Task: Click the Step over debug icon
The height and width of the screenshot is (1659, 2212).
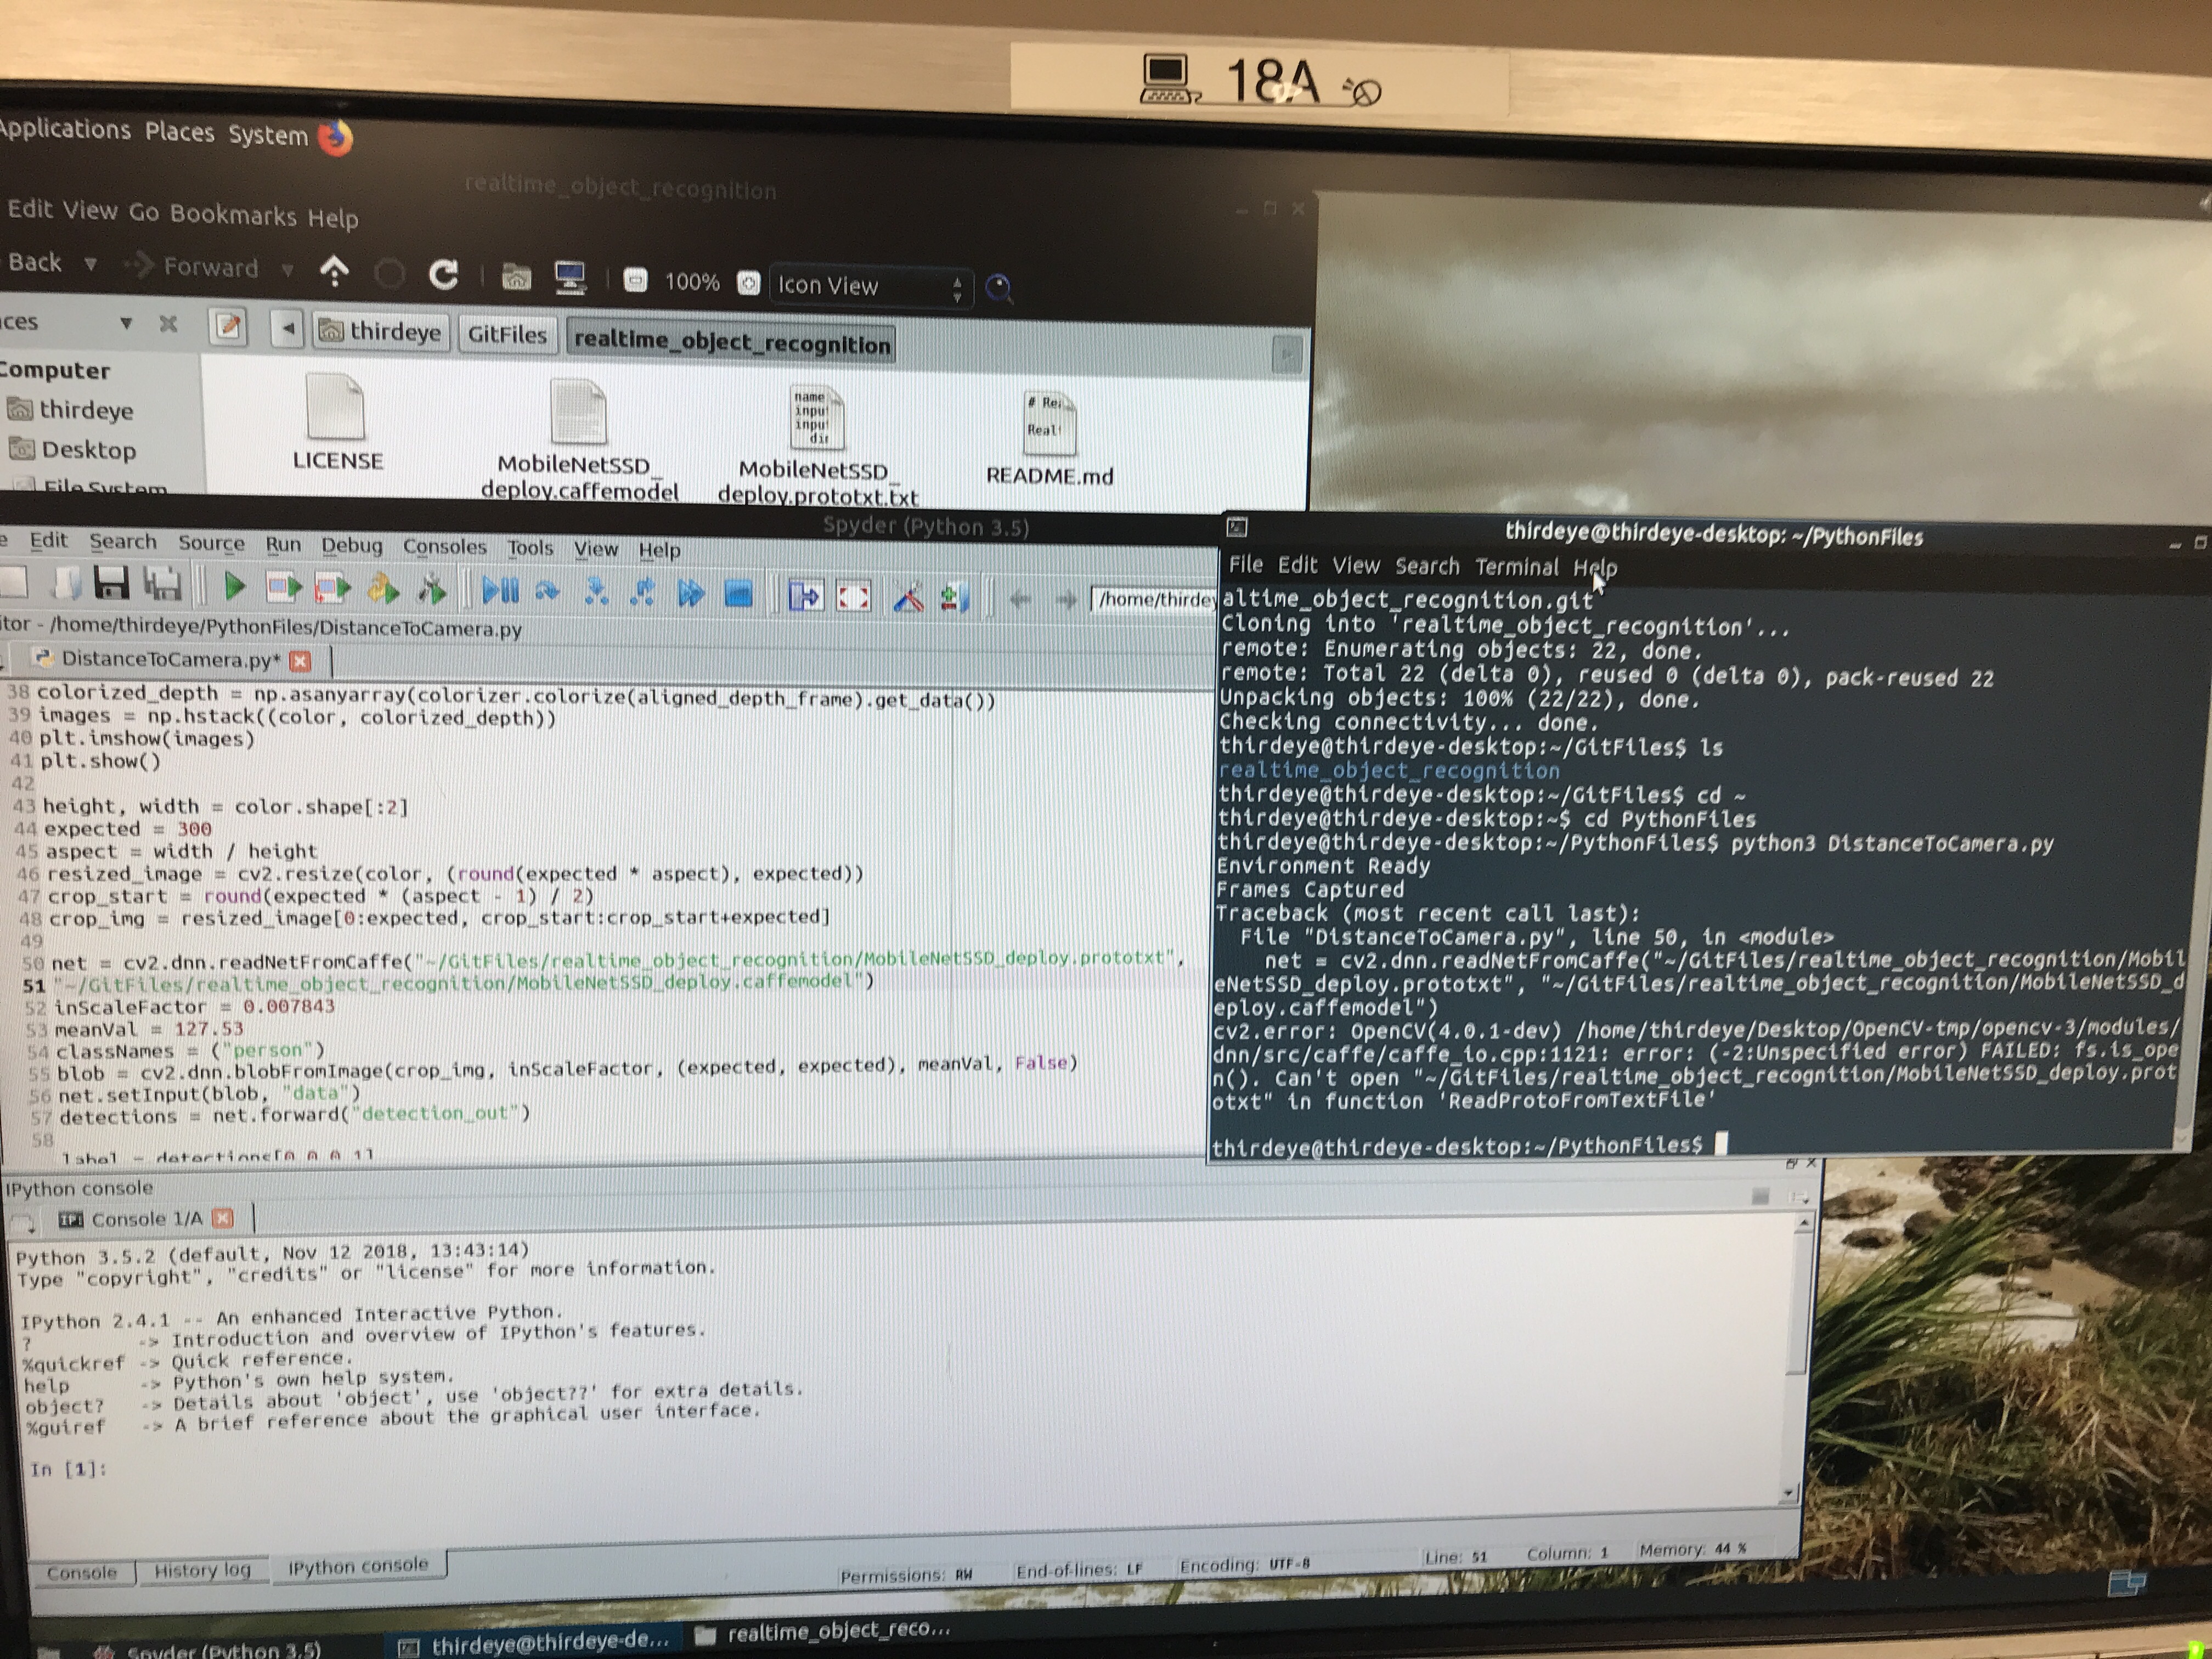Action: pyautogui.click(x=547, y=592)
